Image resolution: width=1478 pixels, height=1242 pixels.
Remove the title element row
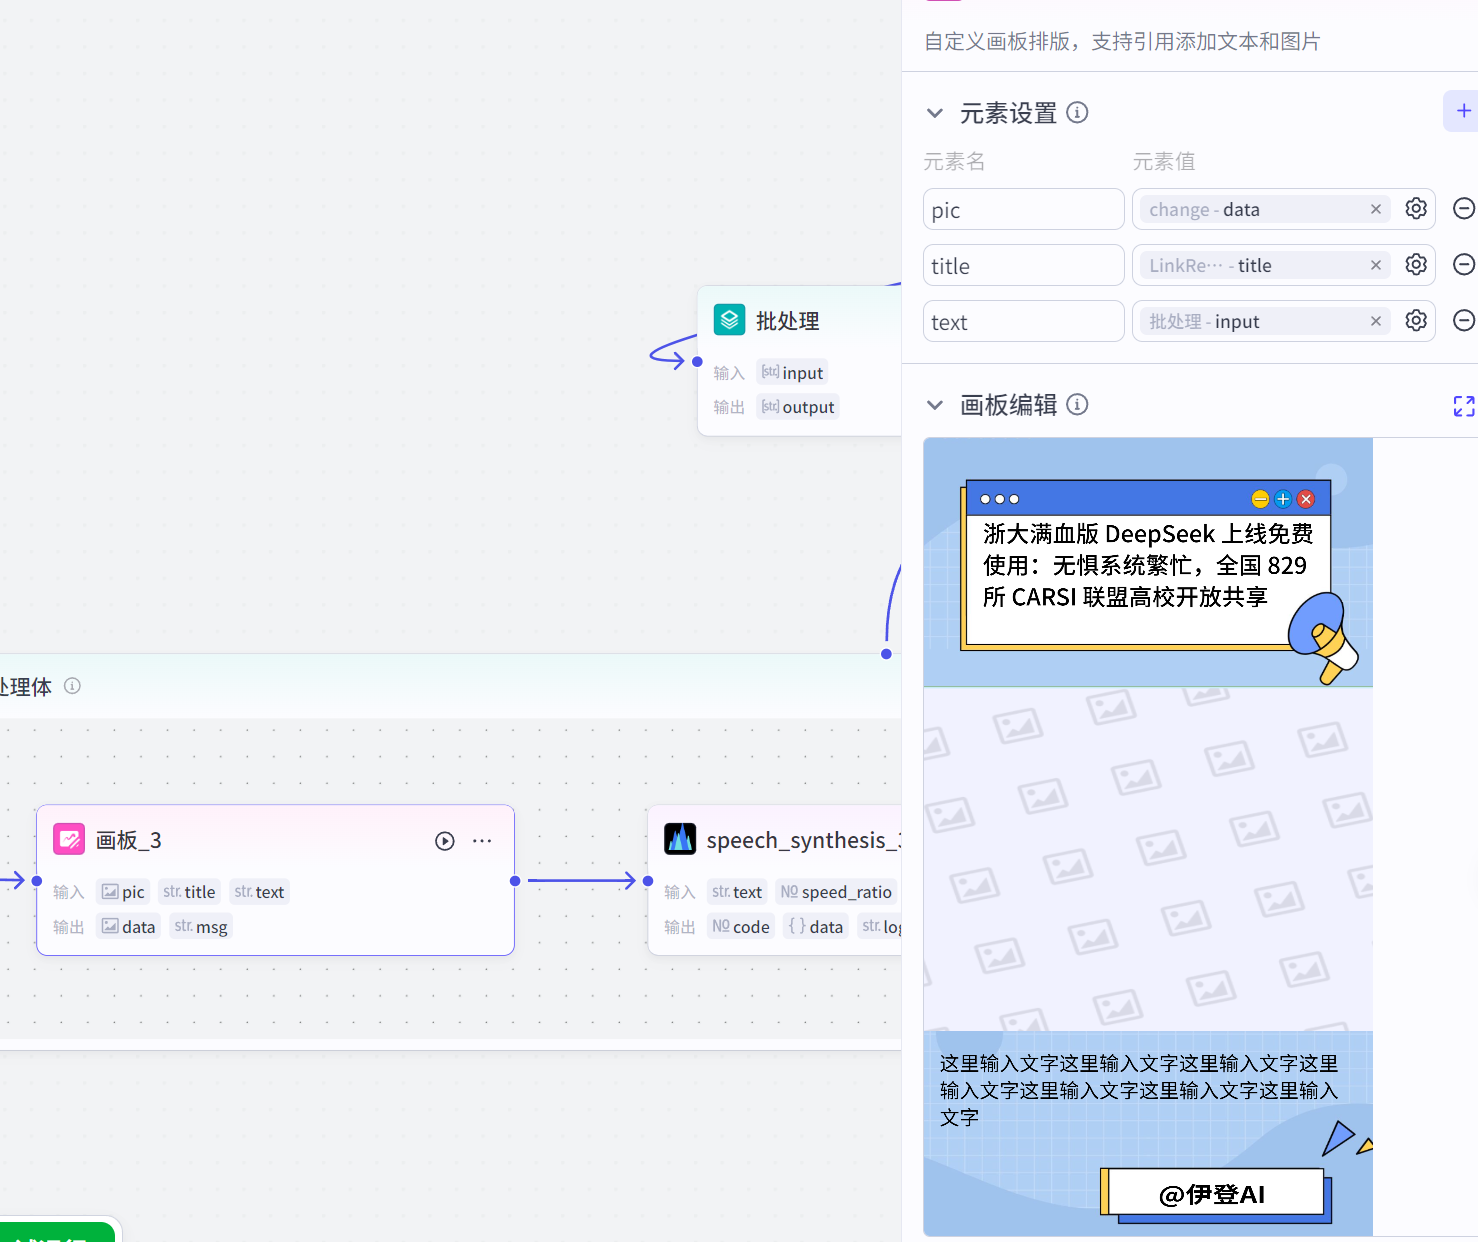pos(1464,265)
